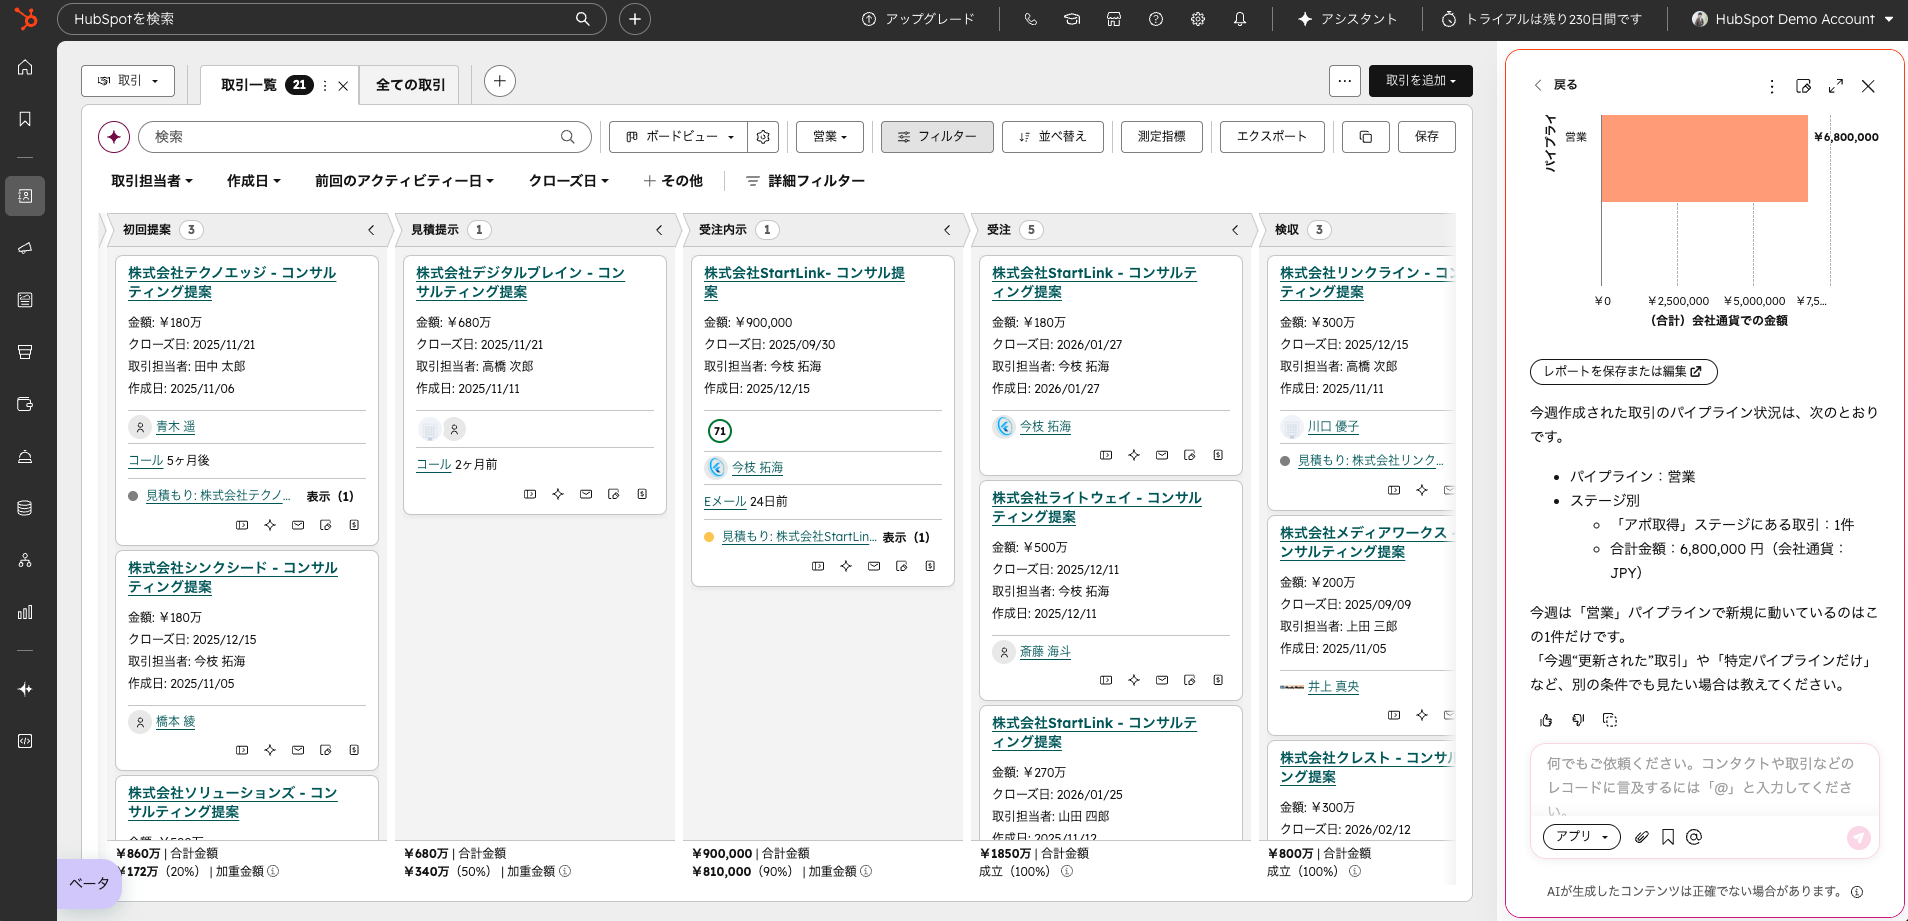Add more filters with その他
The width and height of the screenshot is (1908, 921).
pos(673,181)
